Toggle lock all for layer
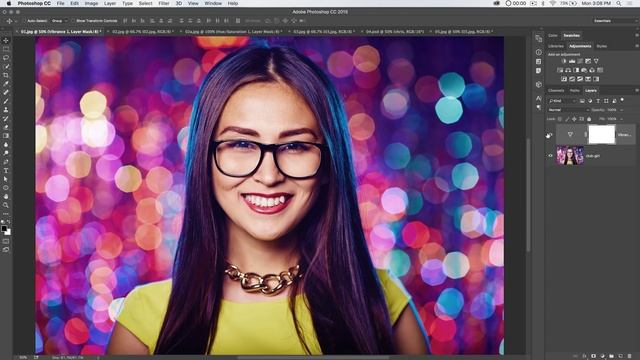640x360 pixels. click(589, 119)
